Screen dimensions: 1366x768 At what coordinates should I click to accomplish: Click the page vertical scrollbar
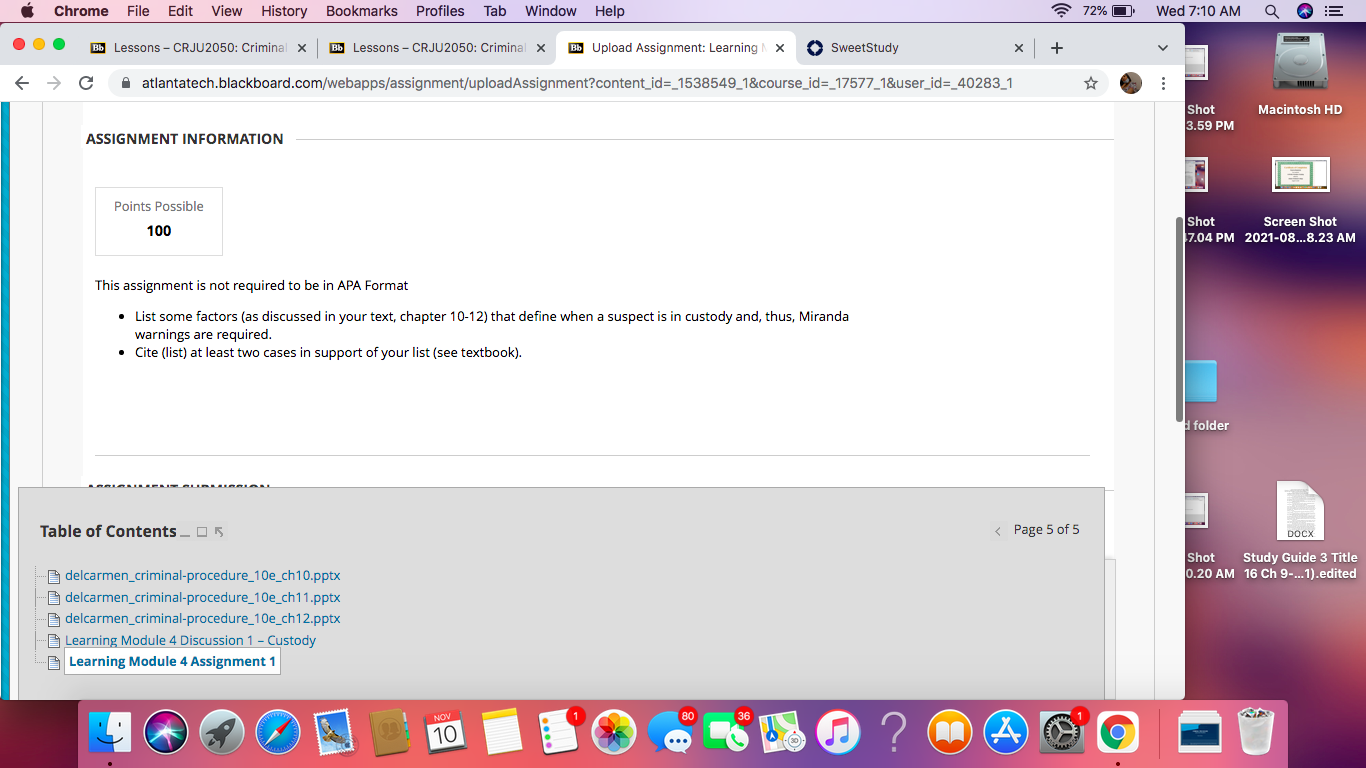click(1180, 318)
